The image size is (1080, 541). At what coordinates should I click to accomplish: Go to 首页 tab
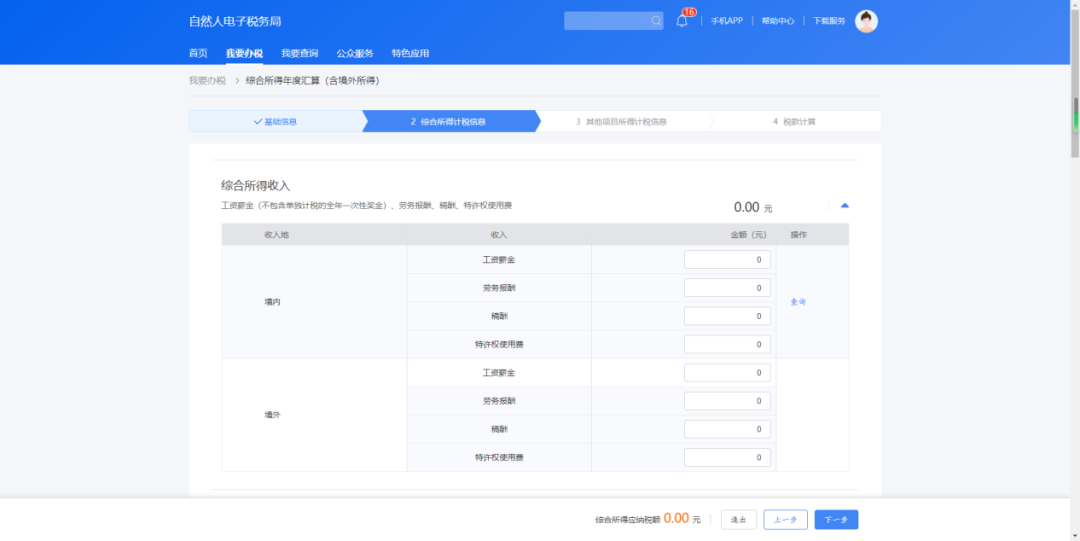(x=198, y=53)
